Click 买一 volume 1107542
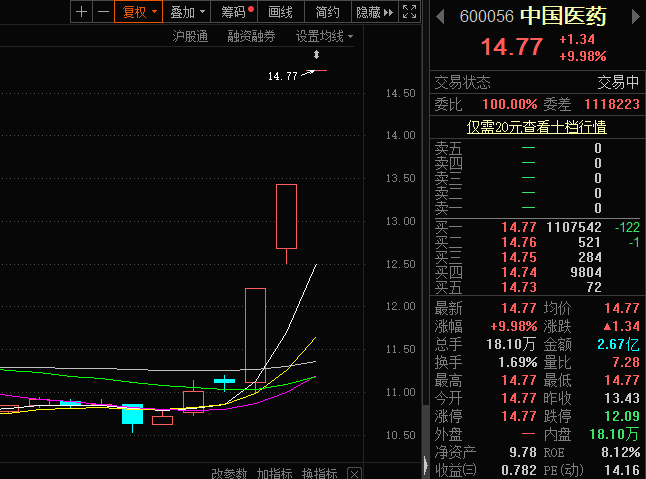The width and height of the screenshot is (646, 479). (574, 227)
